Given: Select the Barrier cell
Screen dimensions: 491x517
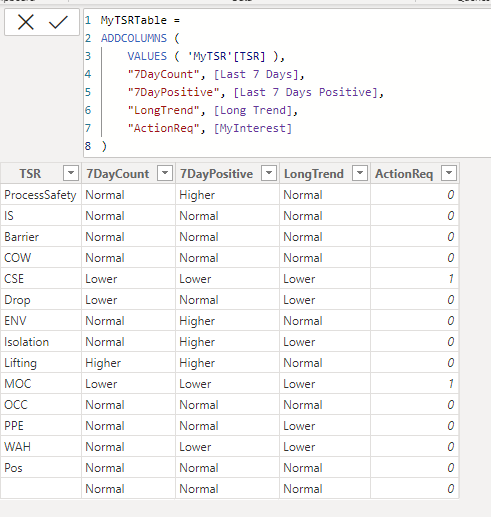Looking at the screenshot, I should (x=40, y=237).
